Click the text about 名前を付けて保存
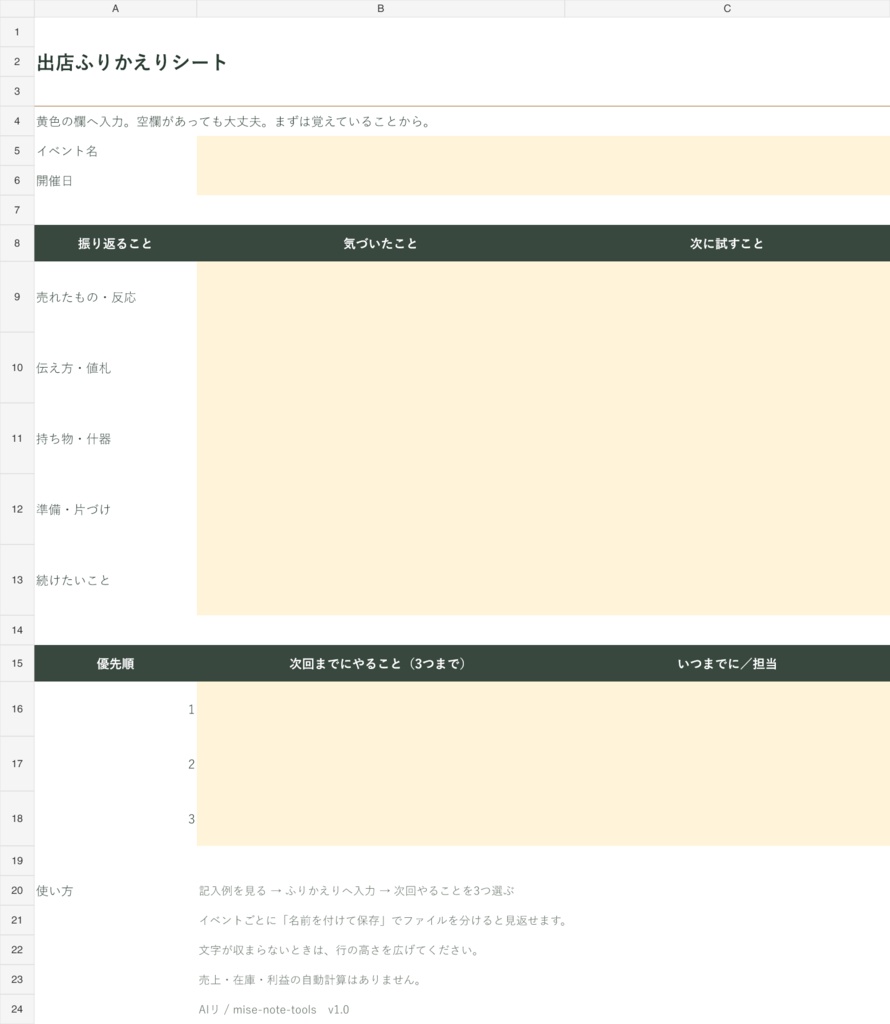Screen dimensions: 890x1024 383,920
